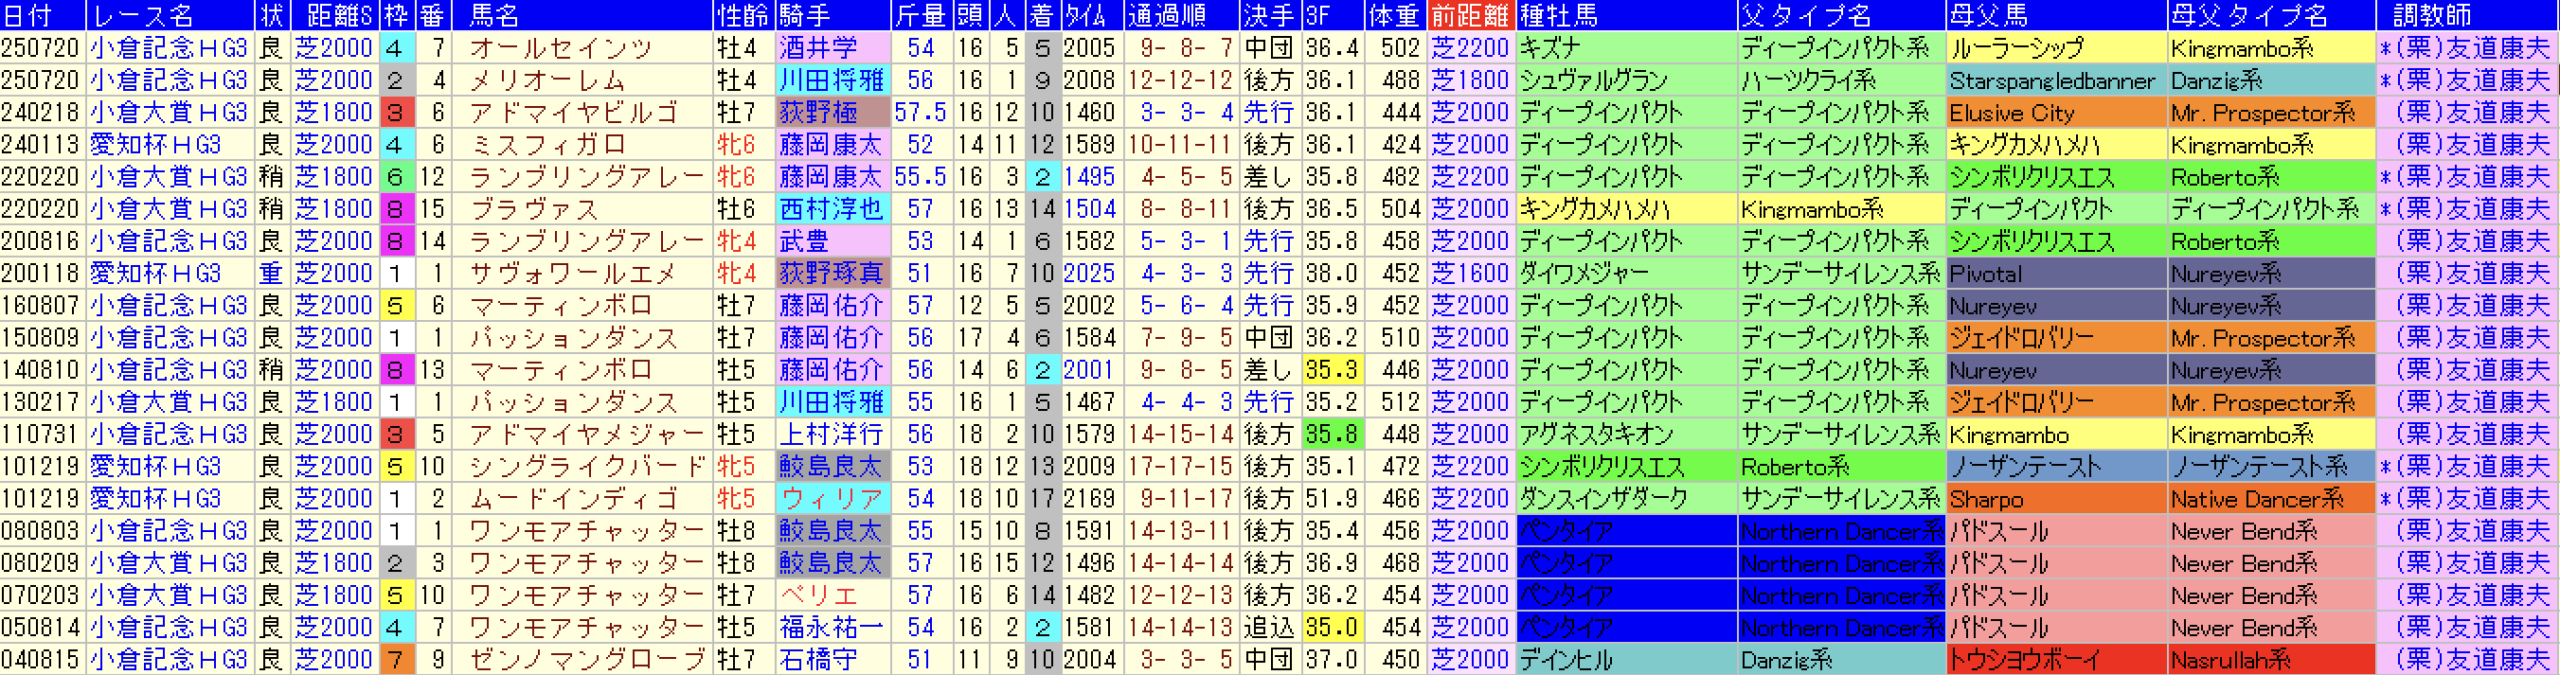Click the 日付 column header

coord(28,15)
